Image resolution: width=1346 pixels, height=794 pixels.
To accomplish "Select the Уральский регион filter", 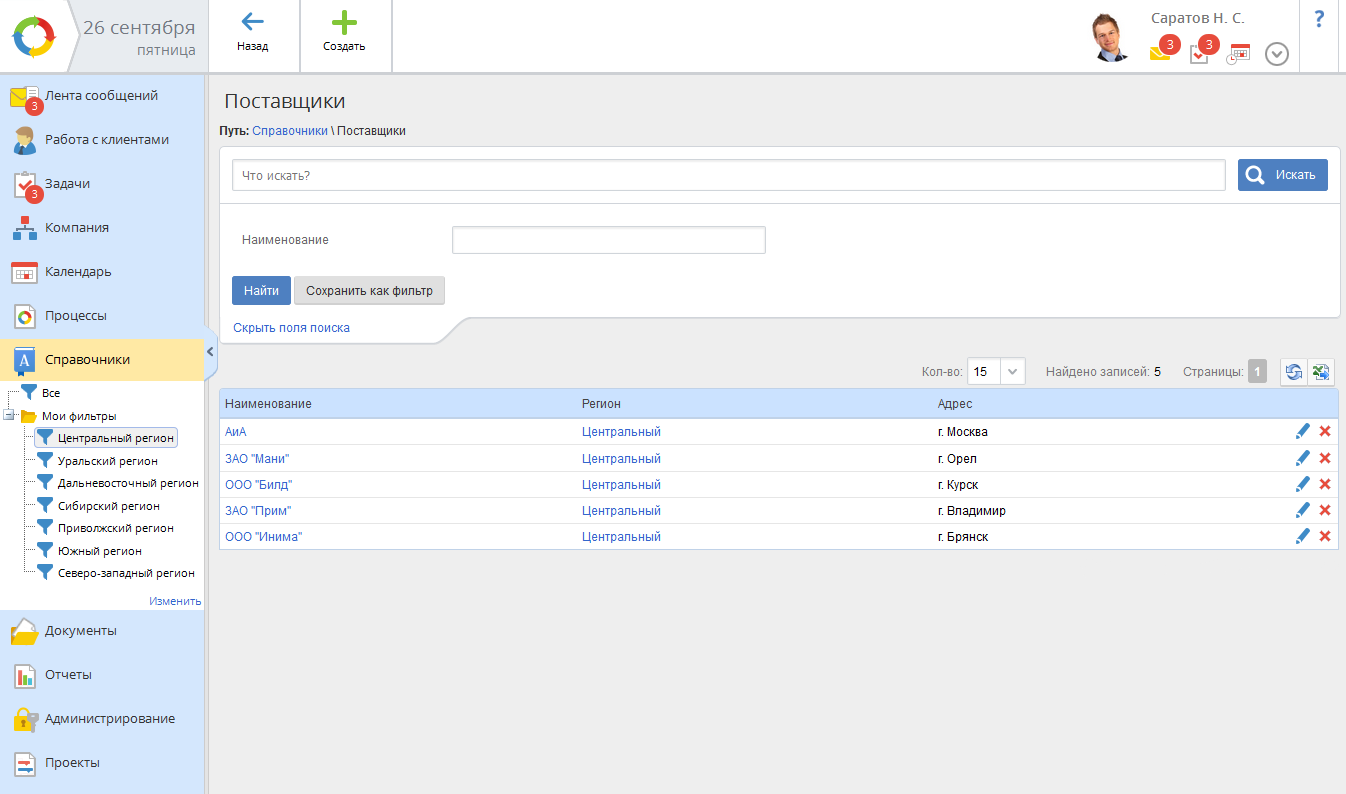I will coord(107,461).
